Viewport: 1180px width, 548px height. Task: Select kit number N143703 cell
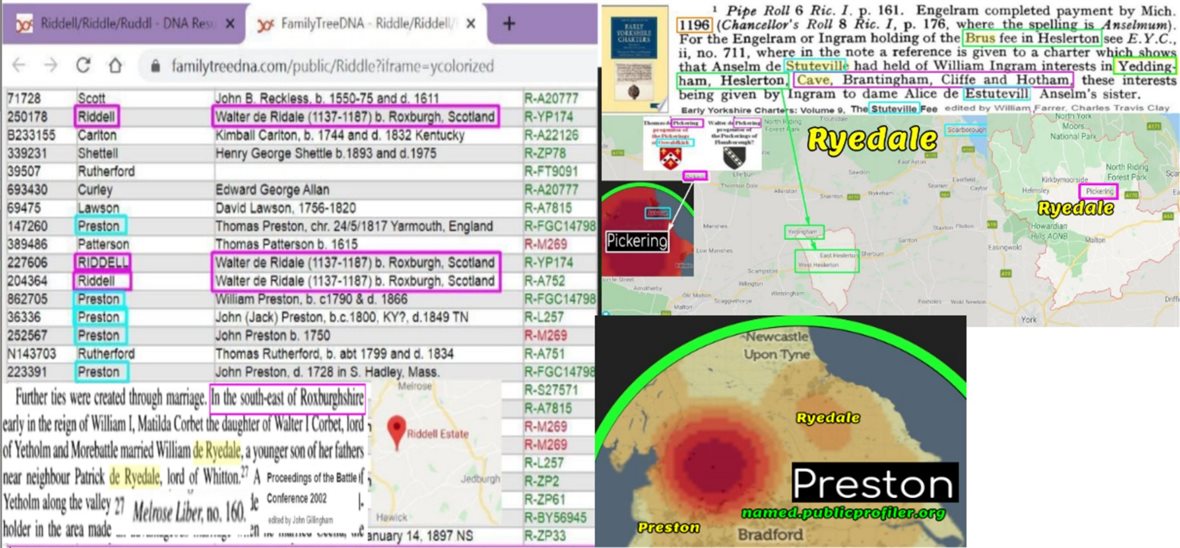tap(32, 353)
